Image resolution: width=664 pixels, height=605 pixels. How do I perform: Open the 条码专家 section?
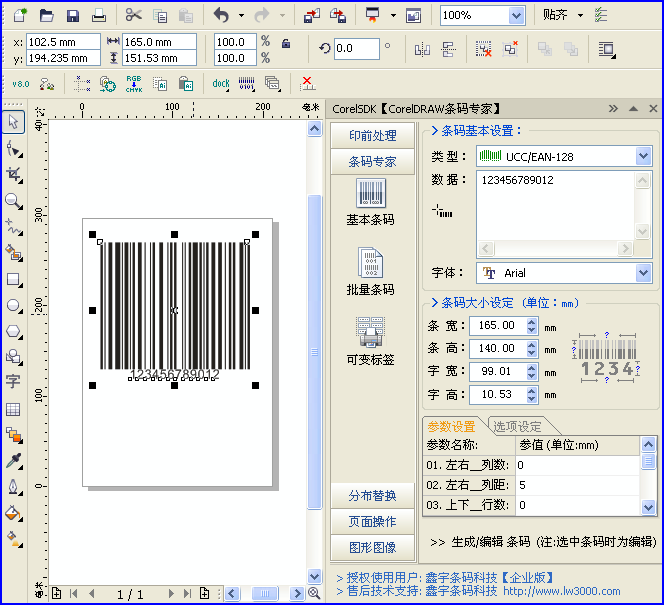[x=373, y=161]
